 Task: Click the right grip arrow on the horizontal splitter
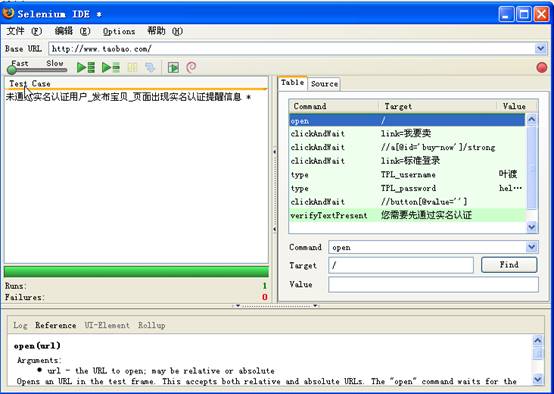(x=315, y=306)
